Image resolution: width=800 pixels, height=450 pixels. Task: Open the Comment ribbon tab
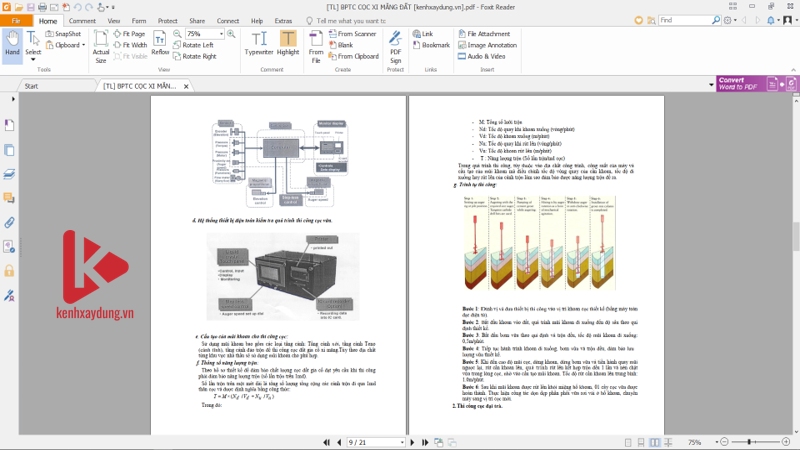point(83,20)
